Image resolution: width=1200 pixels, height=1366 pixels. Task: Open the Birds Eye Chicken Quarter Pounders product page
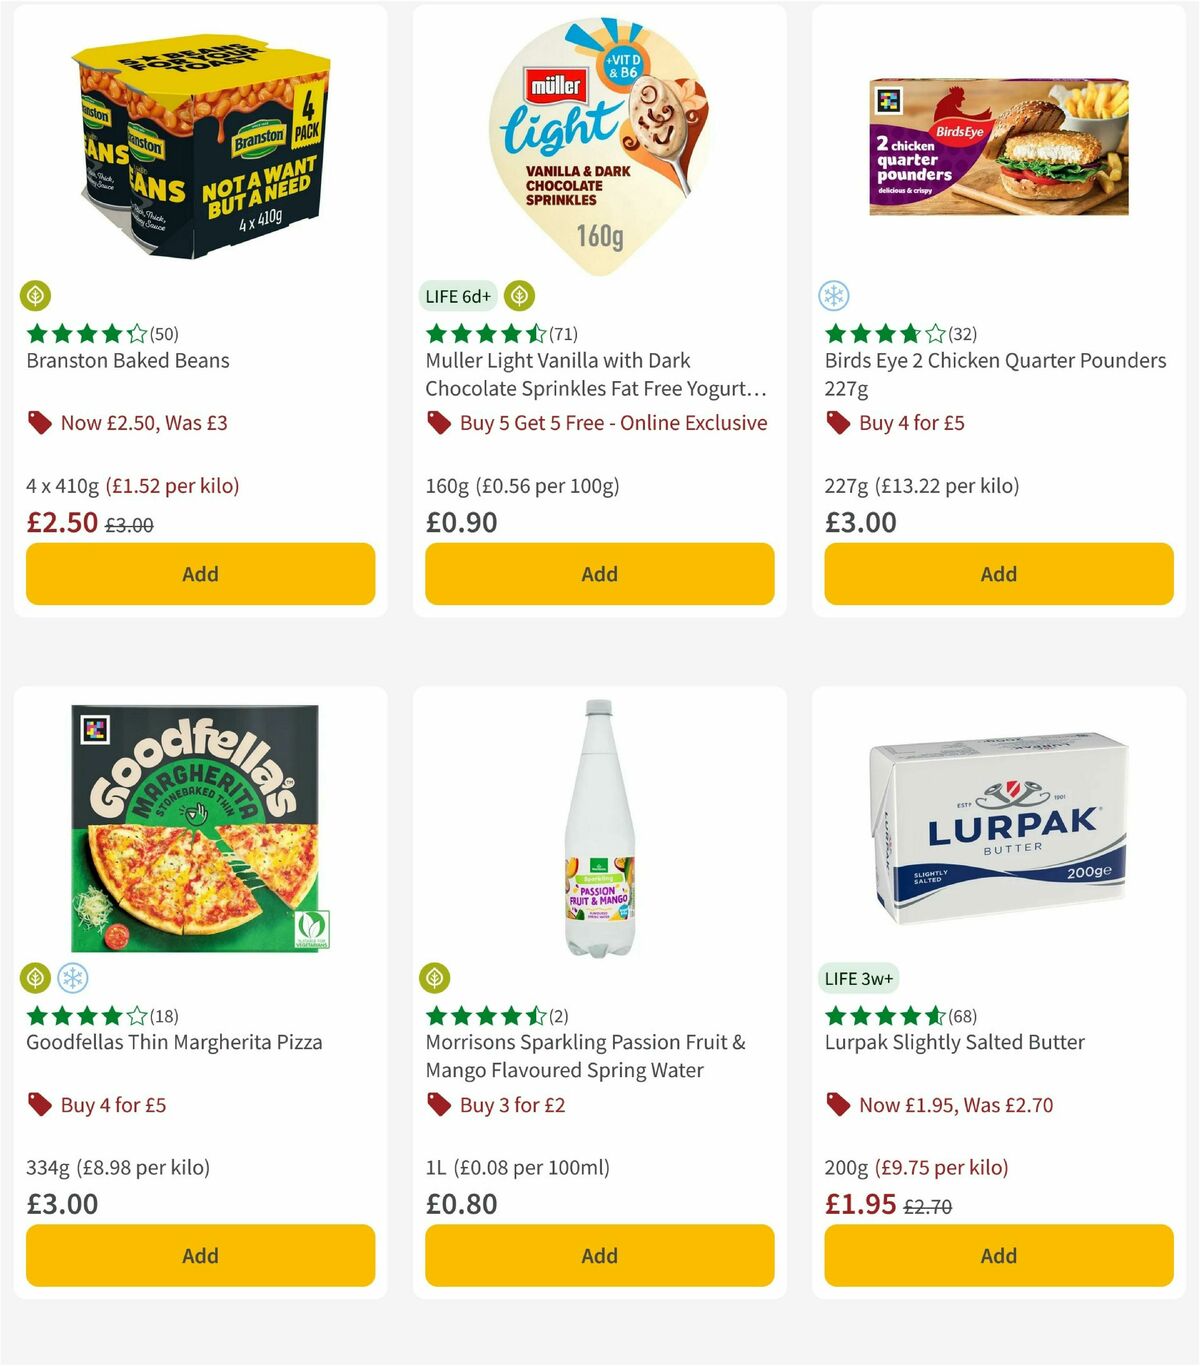[x=995, y=374]
